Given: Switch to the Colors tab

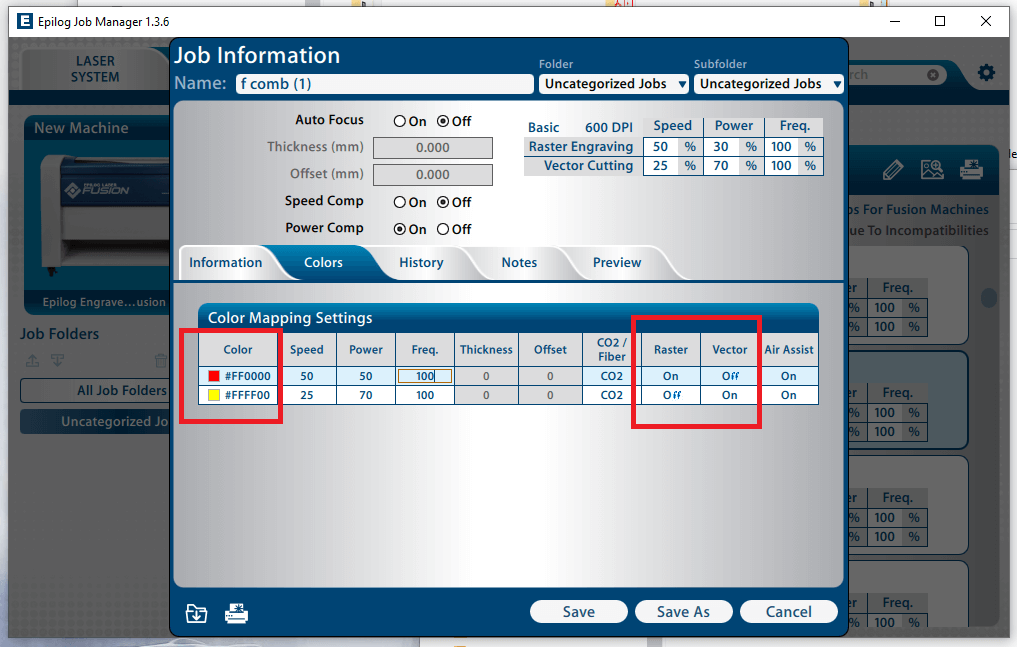Looking at the screenshot, I should pos(323,263).
